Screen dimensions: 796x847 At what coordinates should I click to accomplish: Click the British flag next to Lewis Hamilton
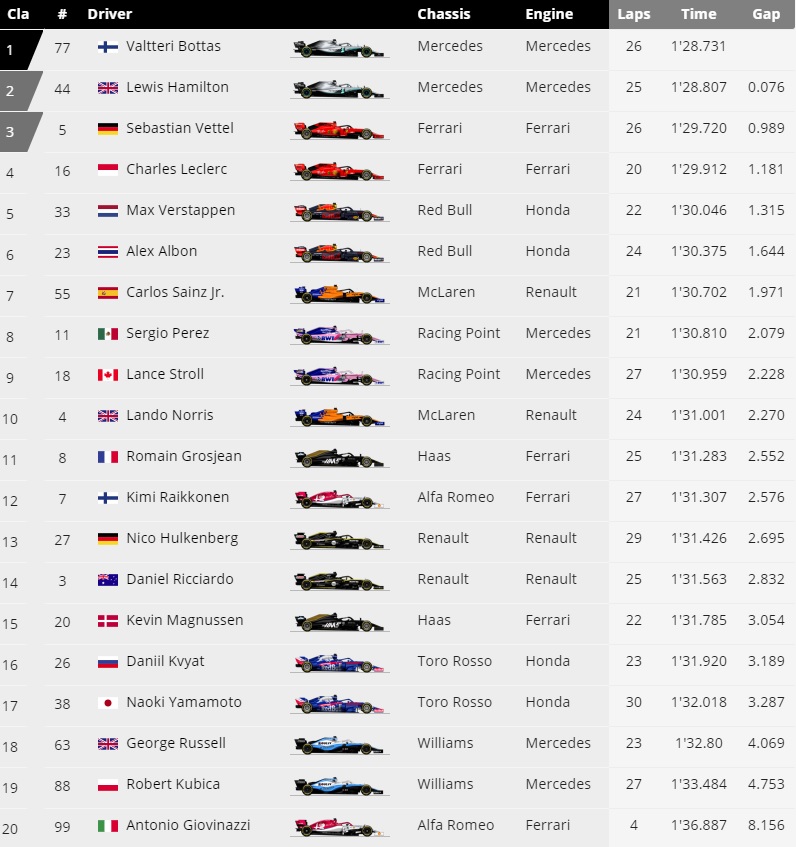pos(108,88)
